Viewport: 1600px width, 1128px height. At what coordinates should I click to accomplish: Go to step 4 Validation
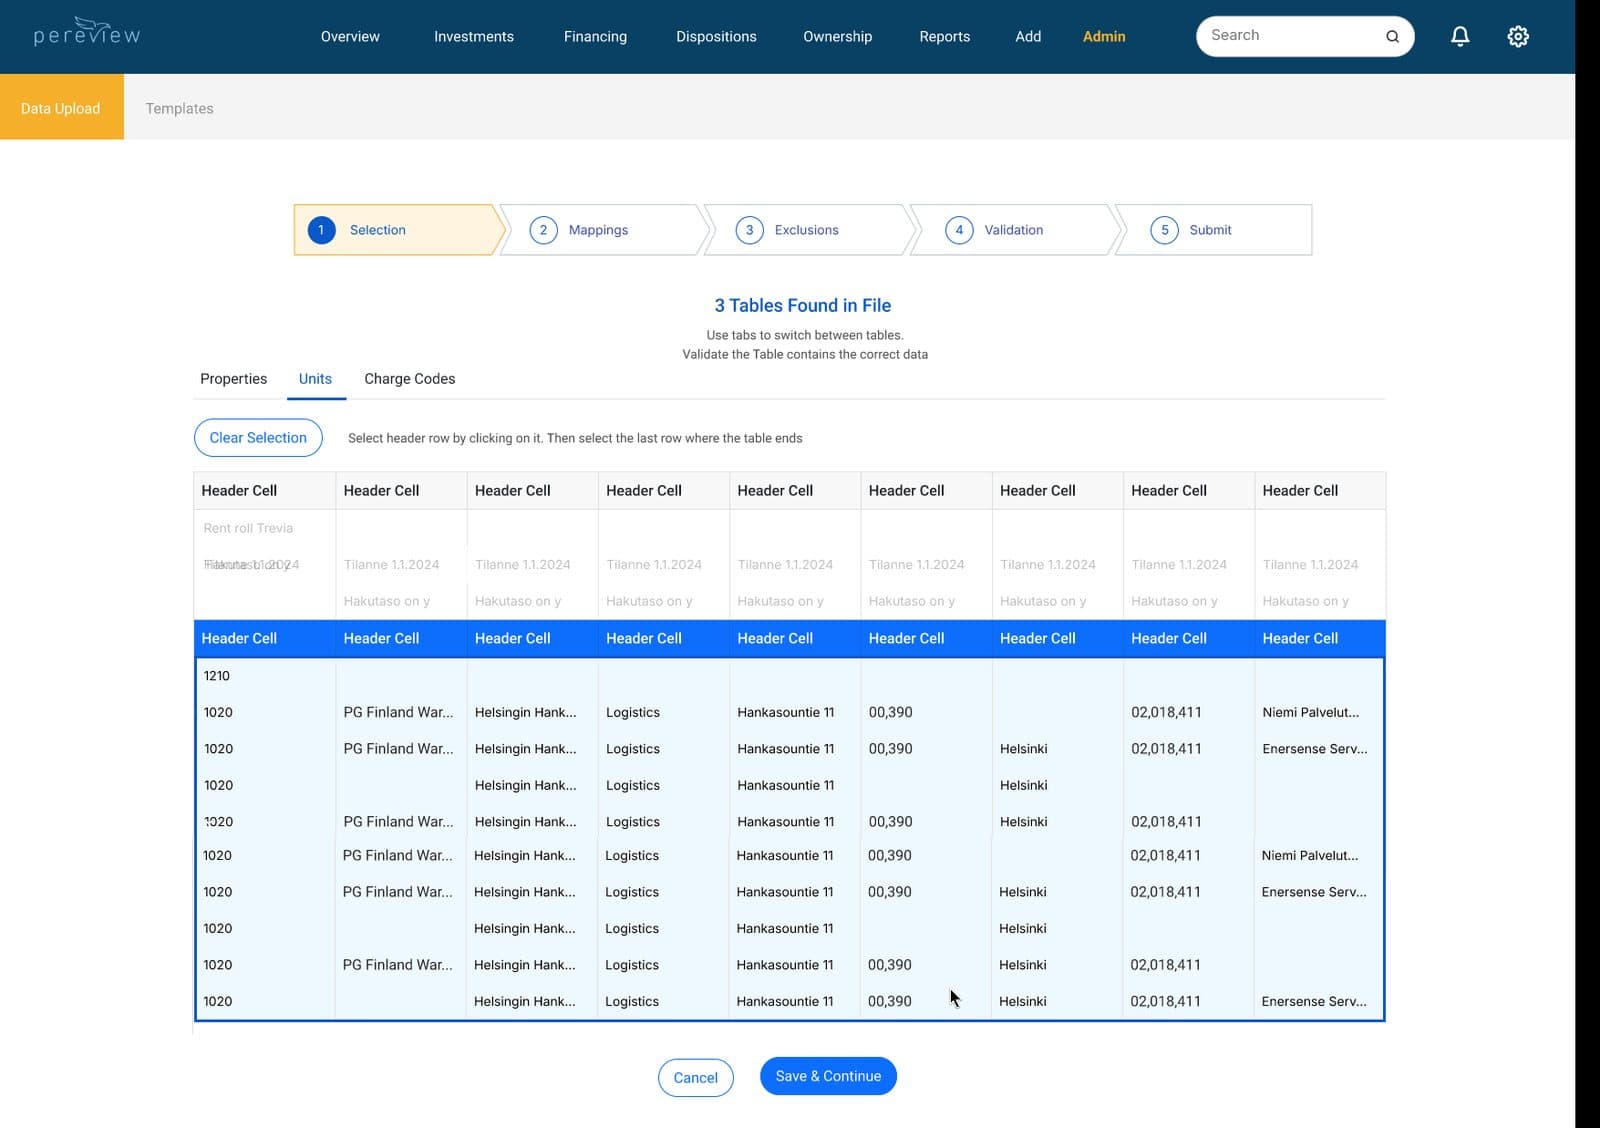(1013, 230)
